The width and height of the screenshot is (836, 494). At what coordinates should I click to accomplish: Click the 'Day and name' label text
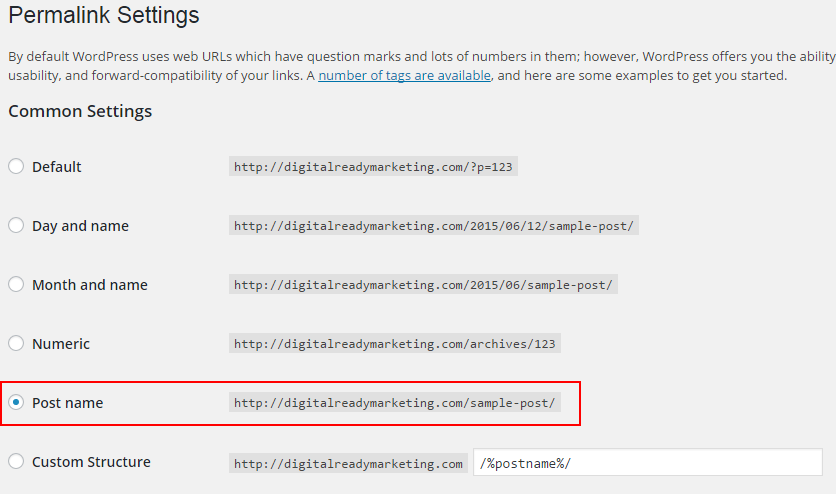point(80,226)
